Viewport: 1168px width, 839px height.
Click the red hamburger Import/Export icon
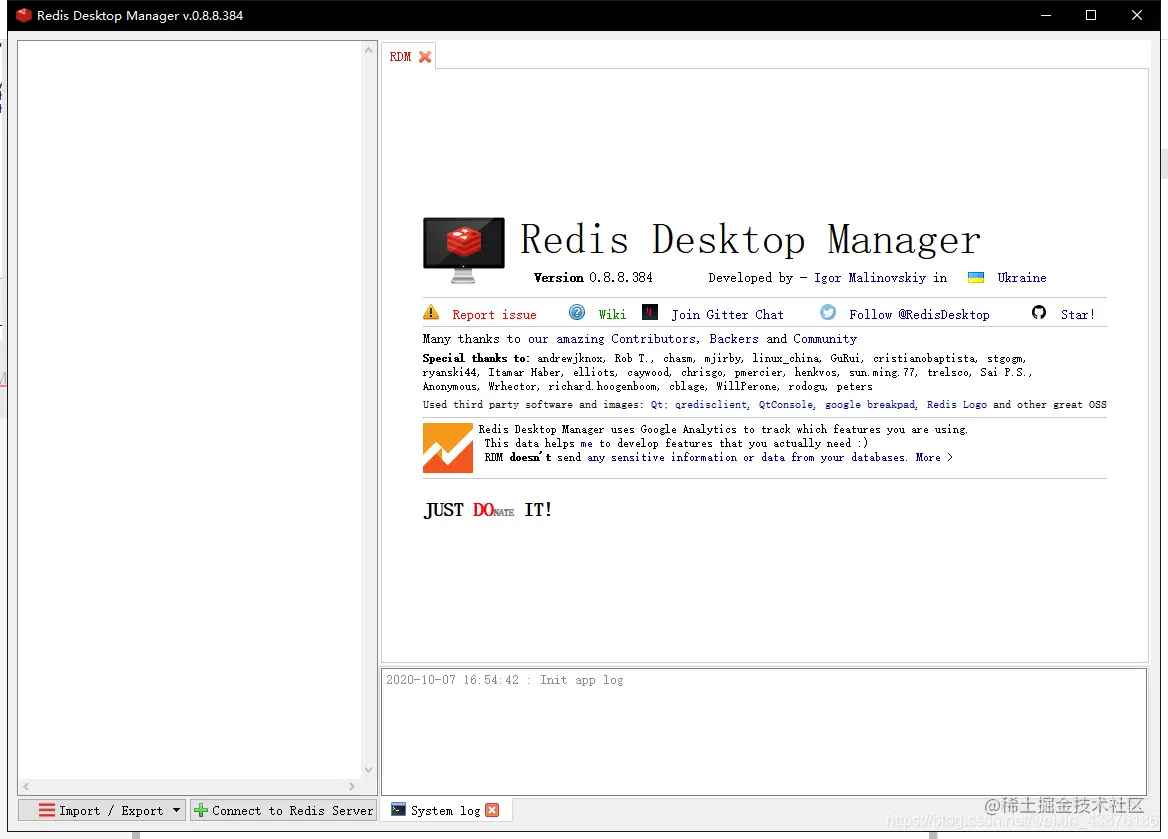pyautogui.click(x=47, y=810)
